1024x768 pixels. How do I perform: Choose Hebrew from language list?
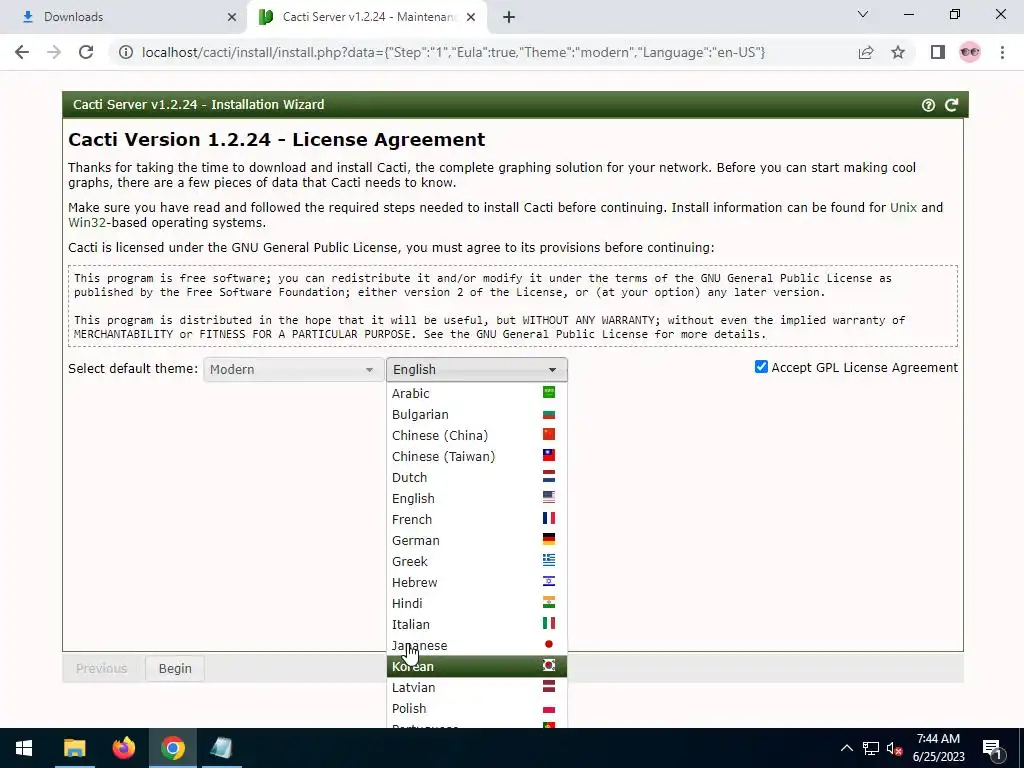(x=477, y=582)
